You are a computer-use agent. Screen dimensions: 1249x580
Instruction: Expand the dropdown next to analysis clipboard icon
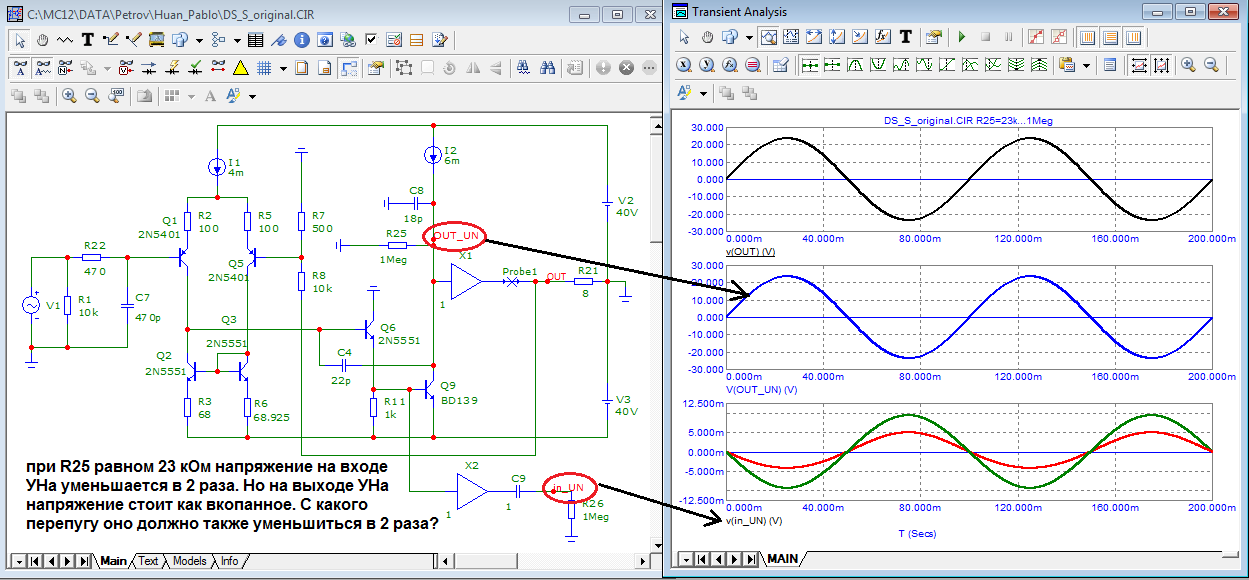[1087, 64]
